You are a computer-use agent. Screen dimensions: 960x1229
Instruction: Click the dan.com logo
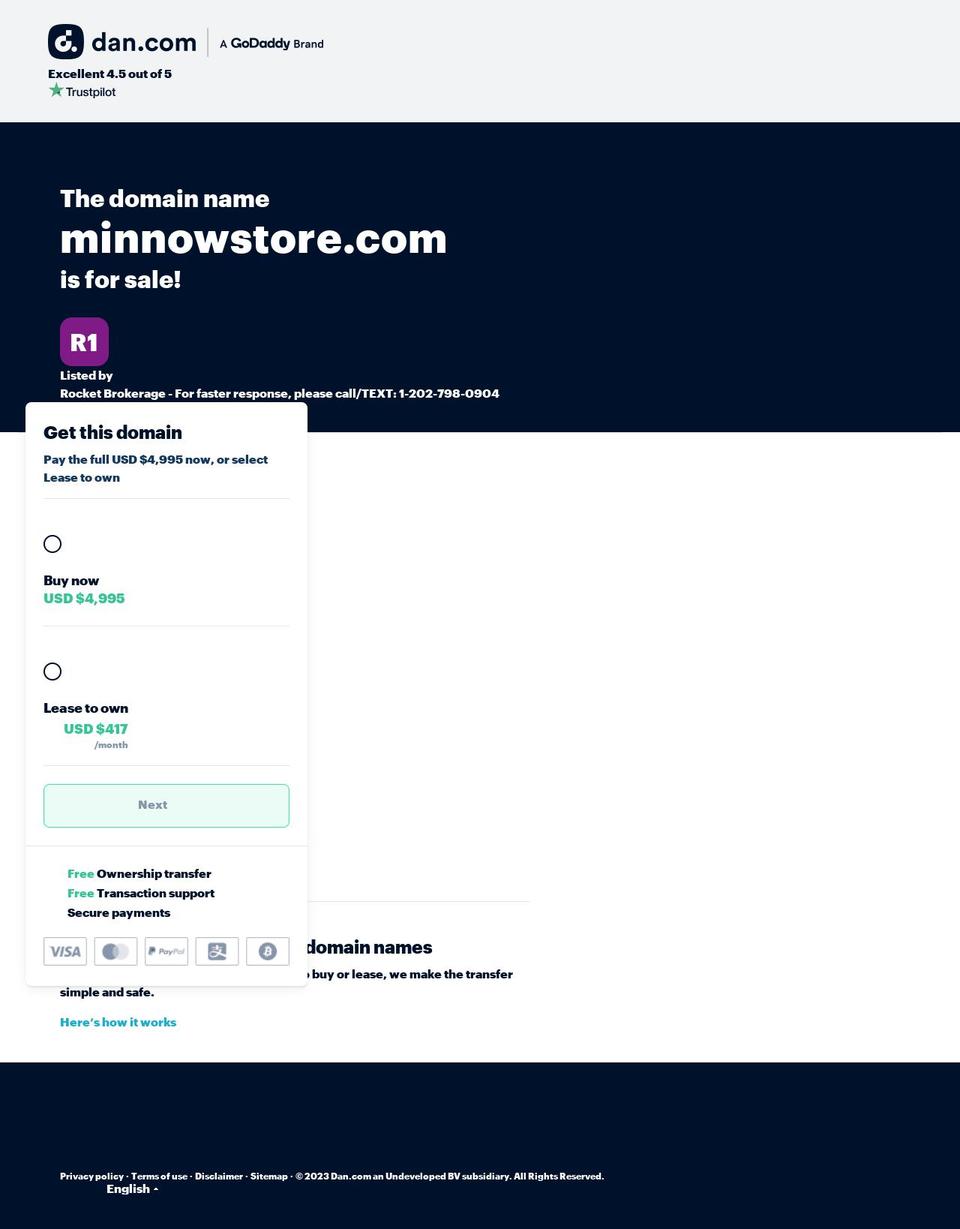(122, 42)
